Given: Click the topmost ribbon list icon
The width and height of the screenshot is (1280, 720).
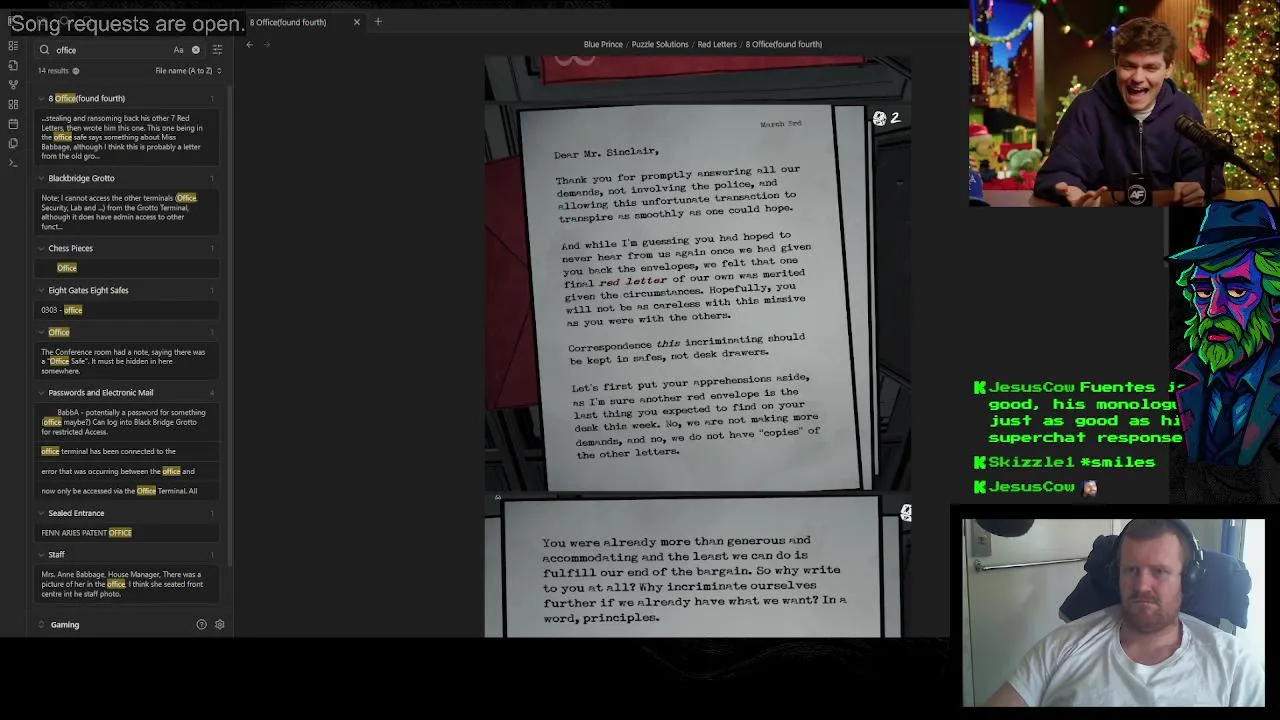Looking at the screenshot, I should point(13,46).
